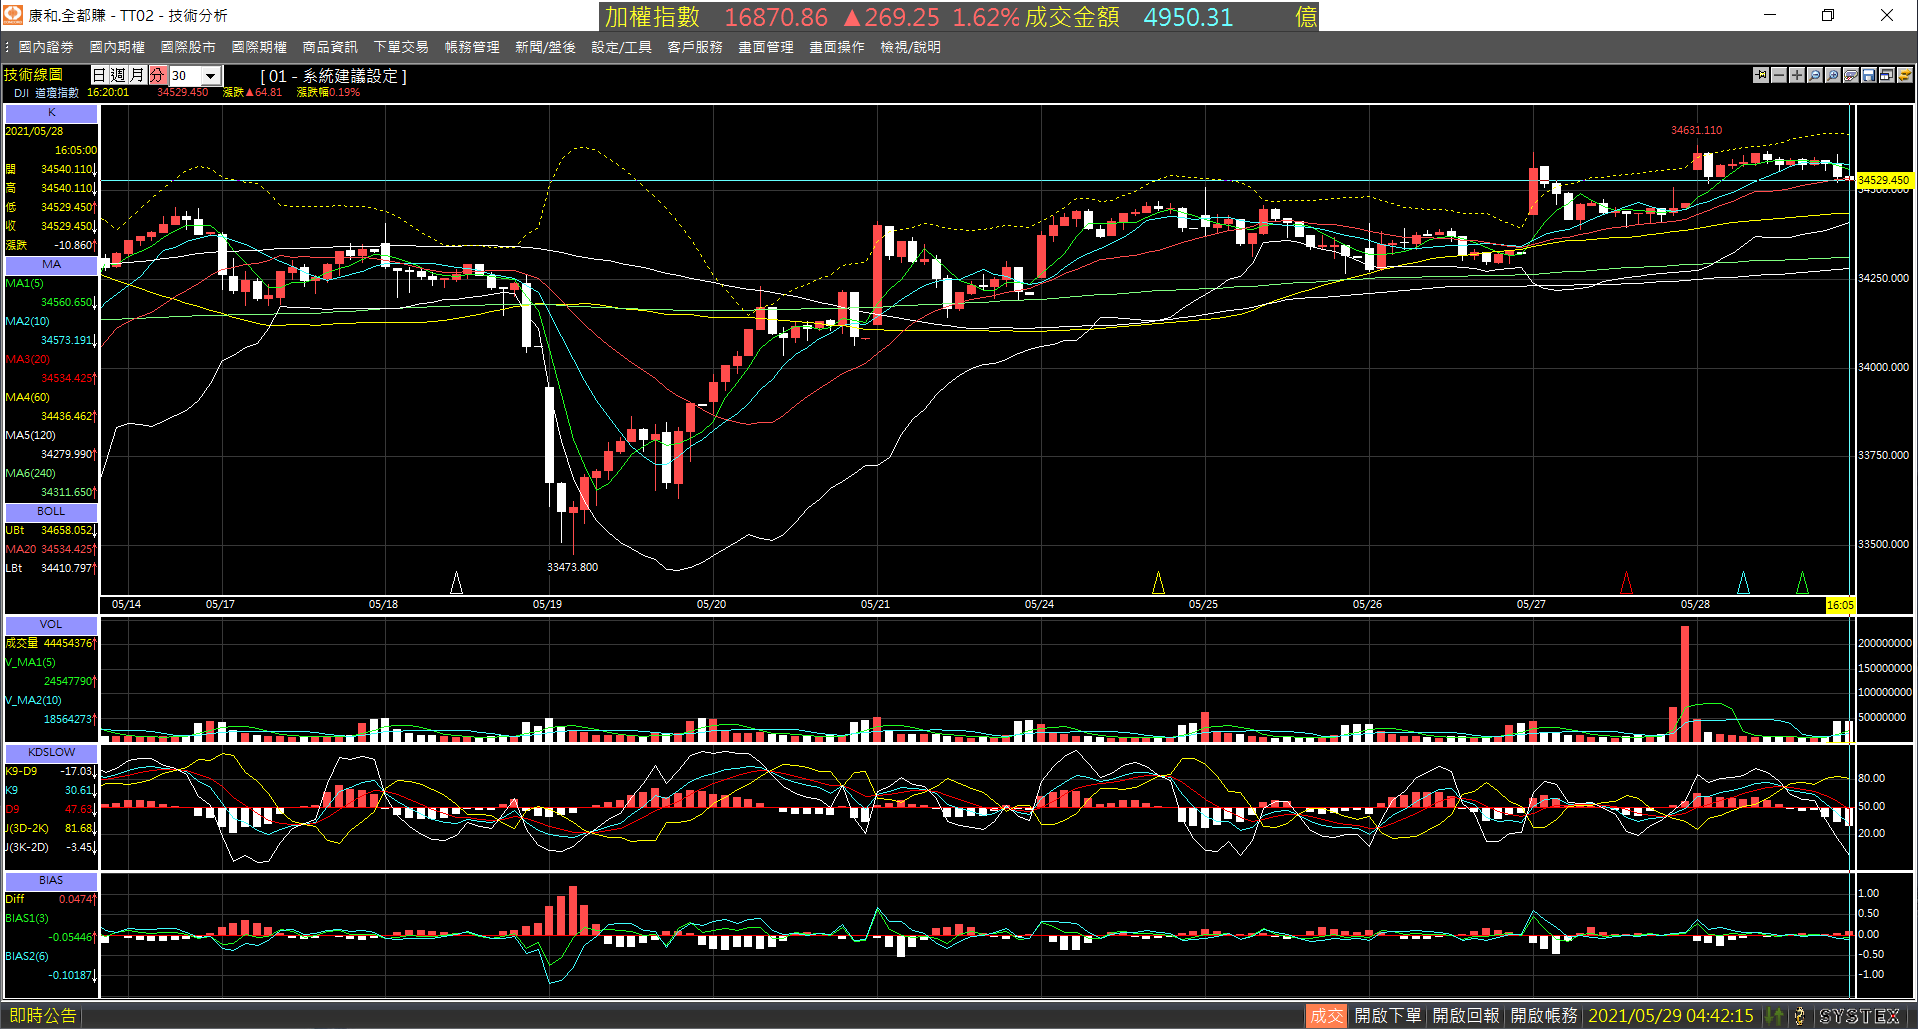Click the yellow triangle marker near 05/25
Image resolution: width=1918 pixels, height=1029 pixels.
pos(1159,582)
